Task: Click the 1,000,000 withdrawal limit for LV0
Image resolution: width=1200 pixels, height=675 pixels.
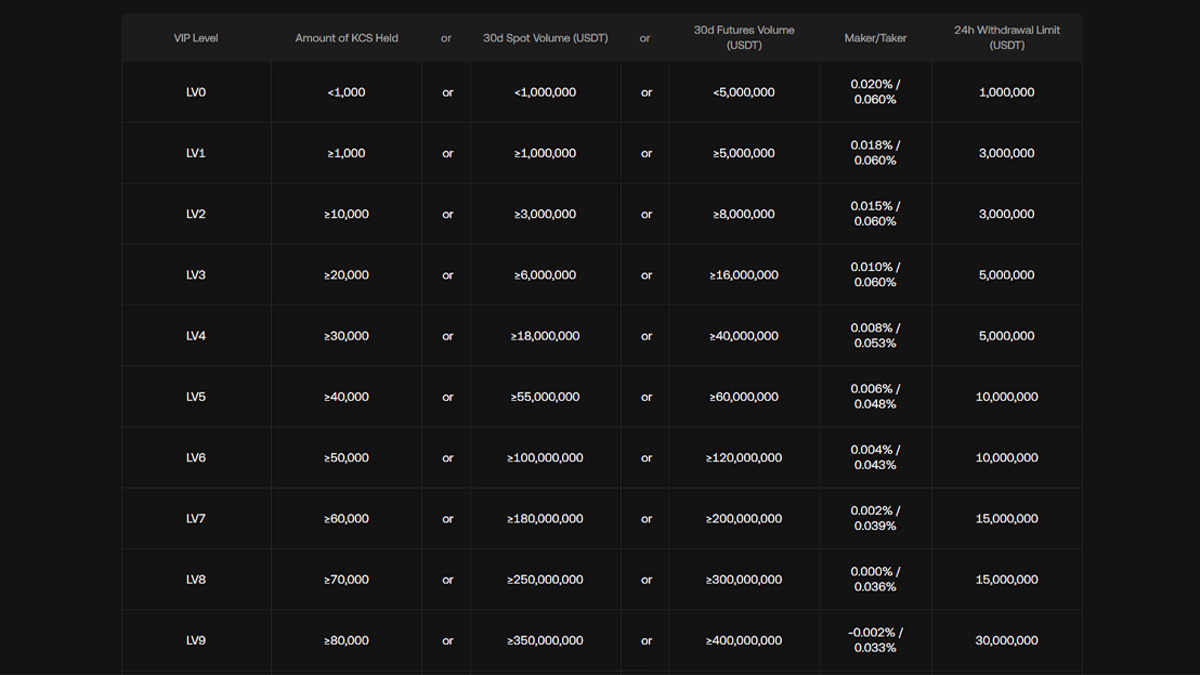Action: click(x=1006, y=92)
